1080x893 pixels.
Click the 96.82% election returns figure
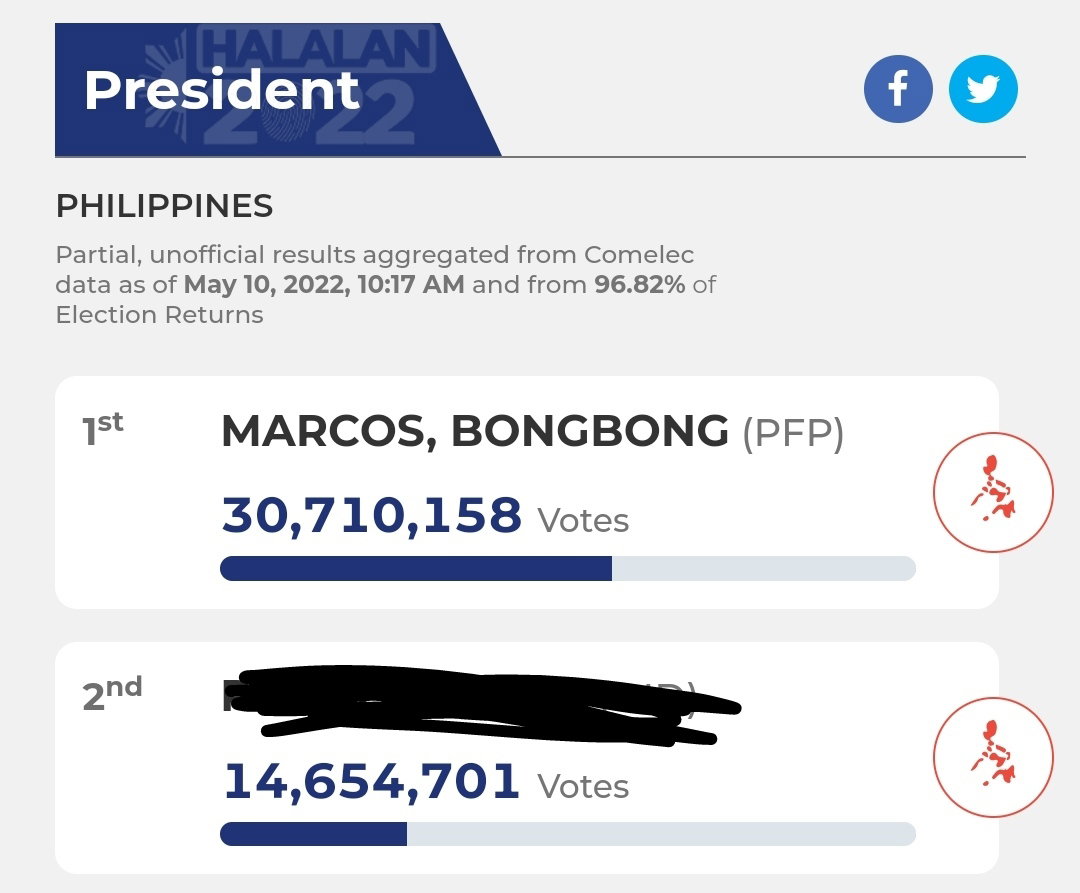tap(640, 284)
